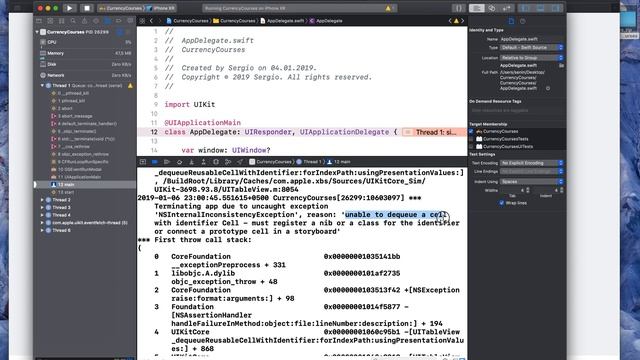The height and width of the screenshot is (360, 640).
Task: Click Debug Memory Graph icon
Action: point(228,162)
